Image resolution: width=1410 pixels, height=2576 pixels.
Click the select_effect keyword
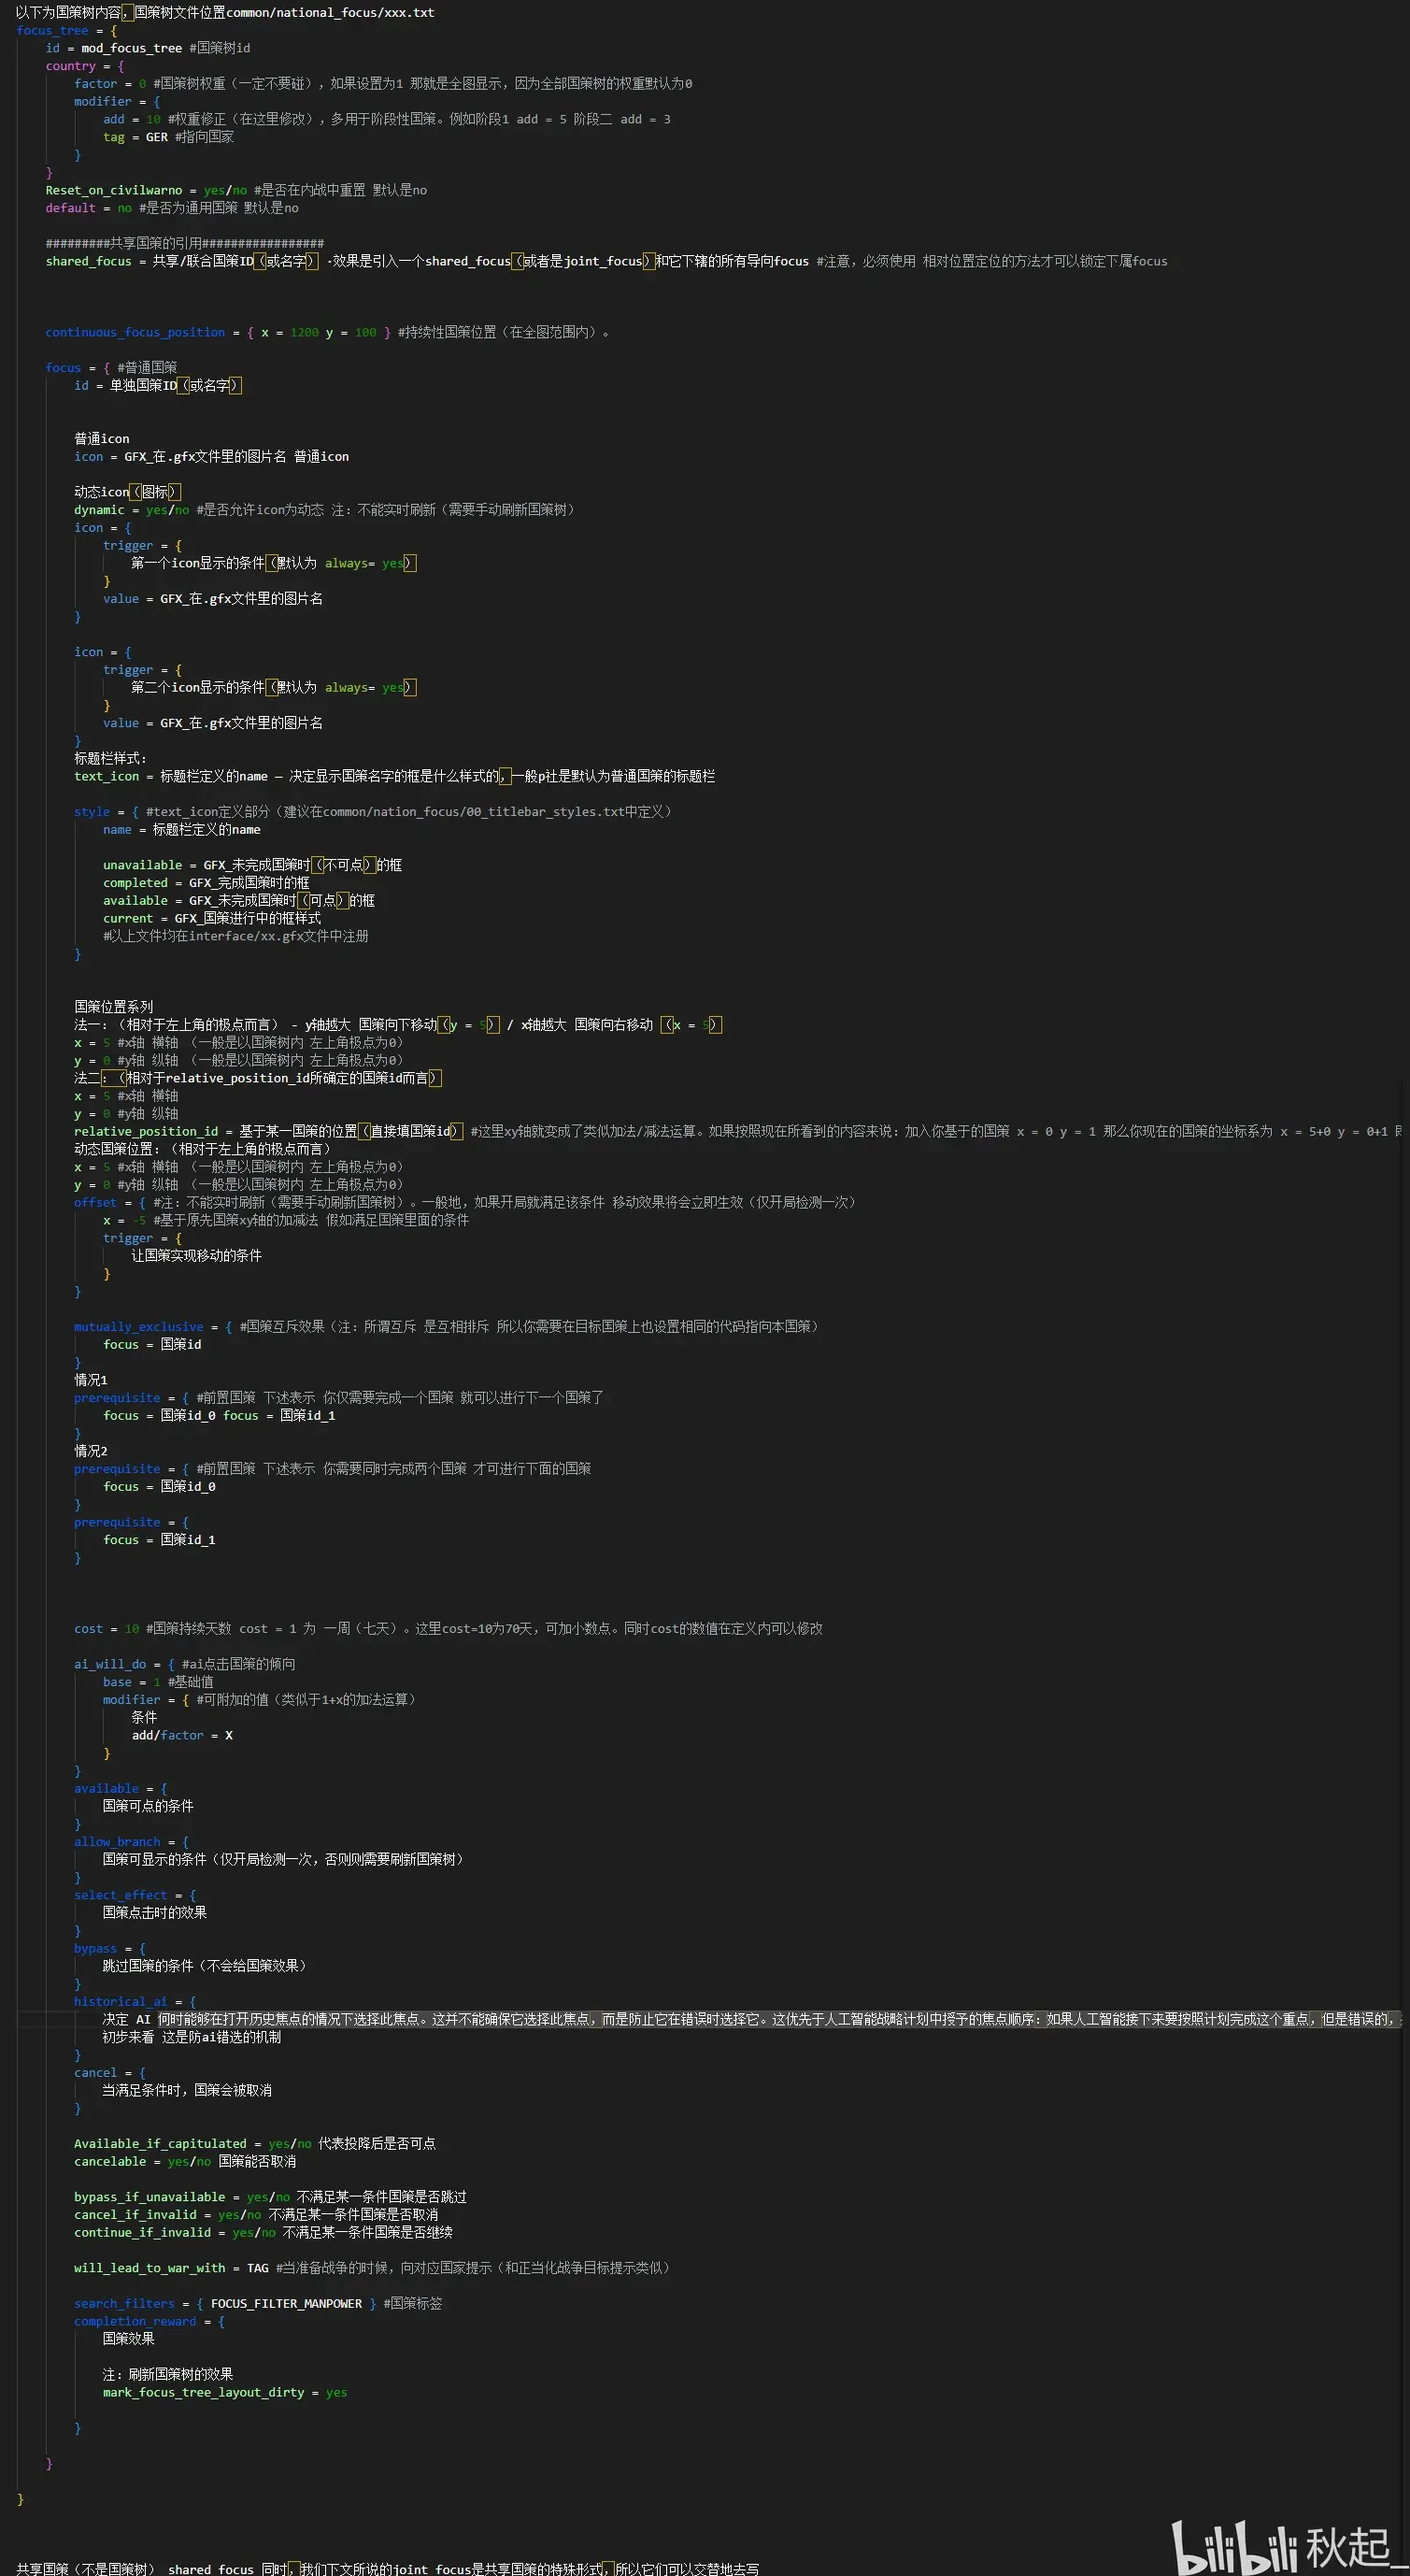coord(121,1895)
